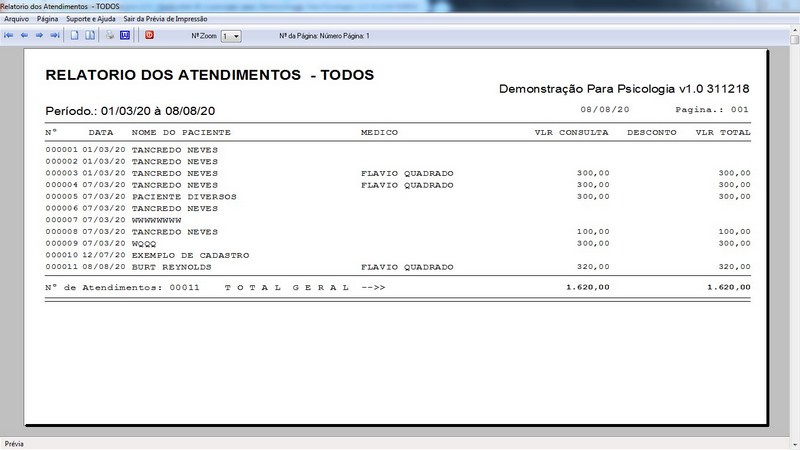Click the previous page arrow

tap(24, 35)
